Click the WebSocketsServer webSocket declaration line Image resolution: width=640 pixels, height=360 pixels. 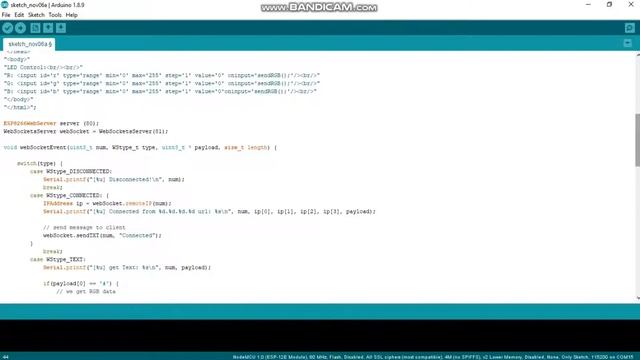(86, 131)
